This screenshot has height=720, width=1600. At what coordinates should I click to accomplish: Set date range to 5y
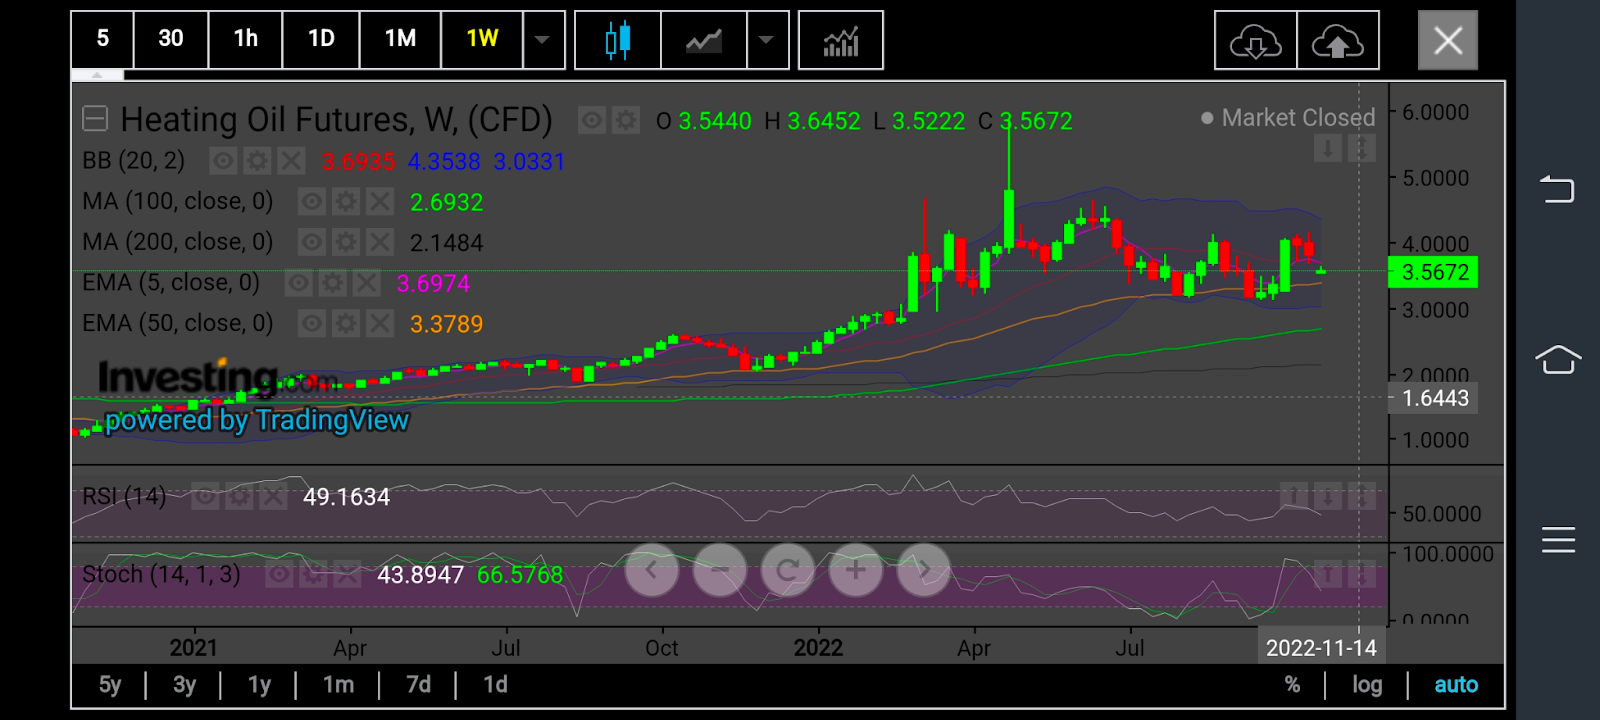point(110,685)
